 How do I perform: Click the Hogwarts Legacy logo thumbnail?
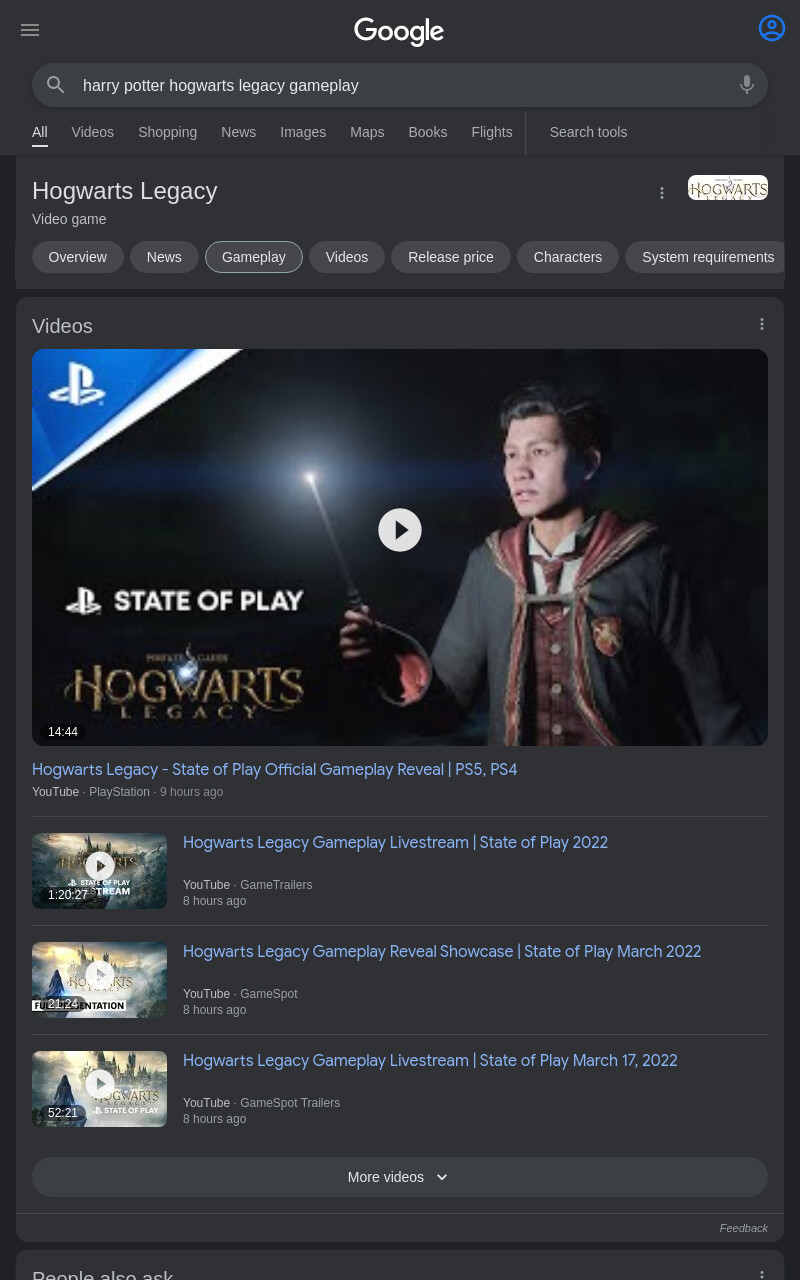tap(728, 188)
